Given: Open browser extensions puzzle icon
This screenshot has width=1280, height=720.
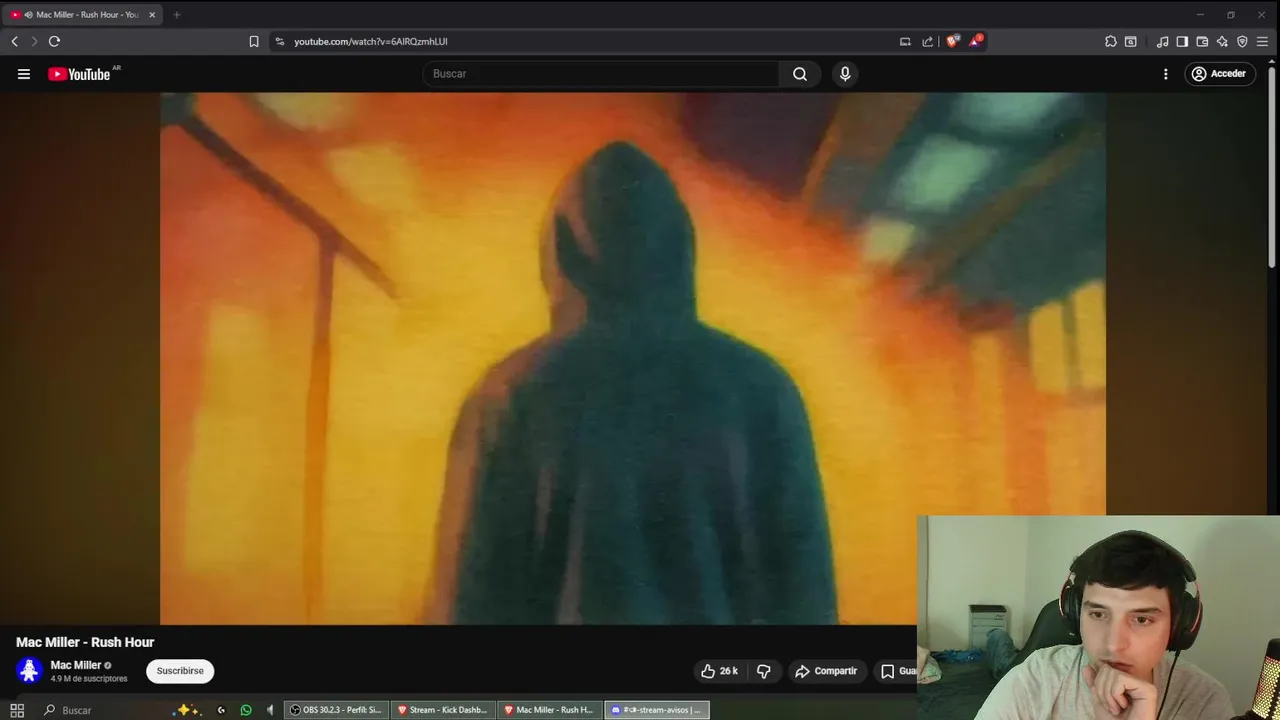Looking at the screenshot, I should (x=1111, y=41).
